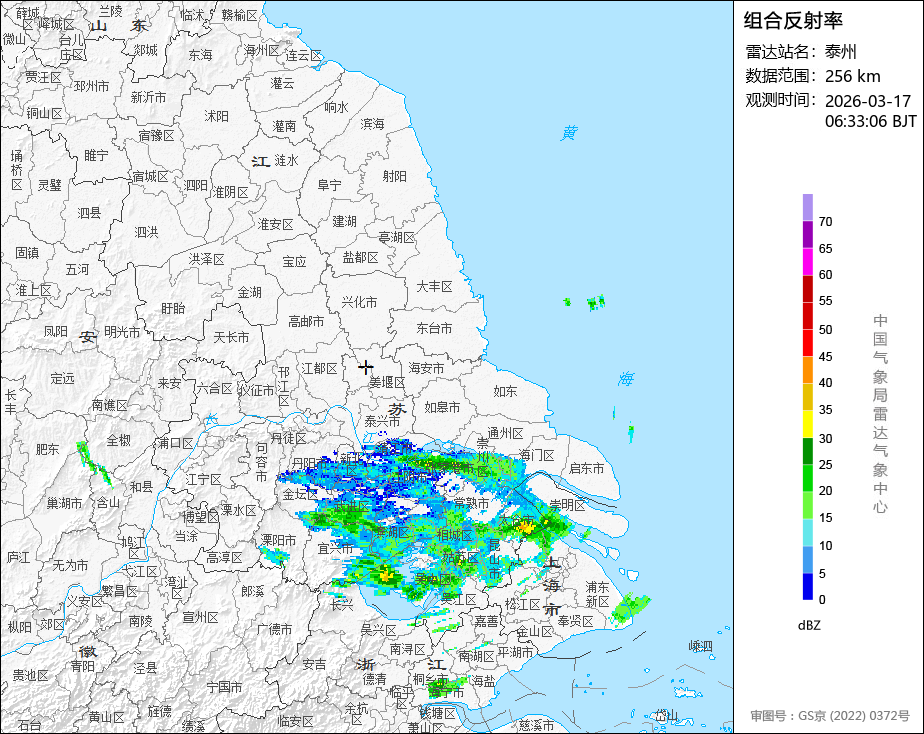Image resolution: width=924 pixels, height=734 pixels.
Task: Click the yellow 30–35 legend band
Action: click(807, 424)
